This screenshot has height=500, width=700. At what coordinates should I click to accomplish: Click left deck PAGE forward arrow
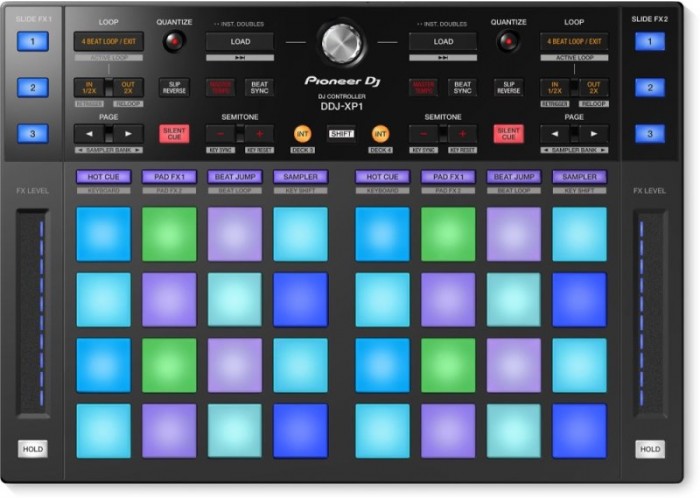pos(128,133)
